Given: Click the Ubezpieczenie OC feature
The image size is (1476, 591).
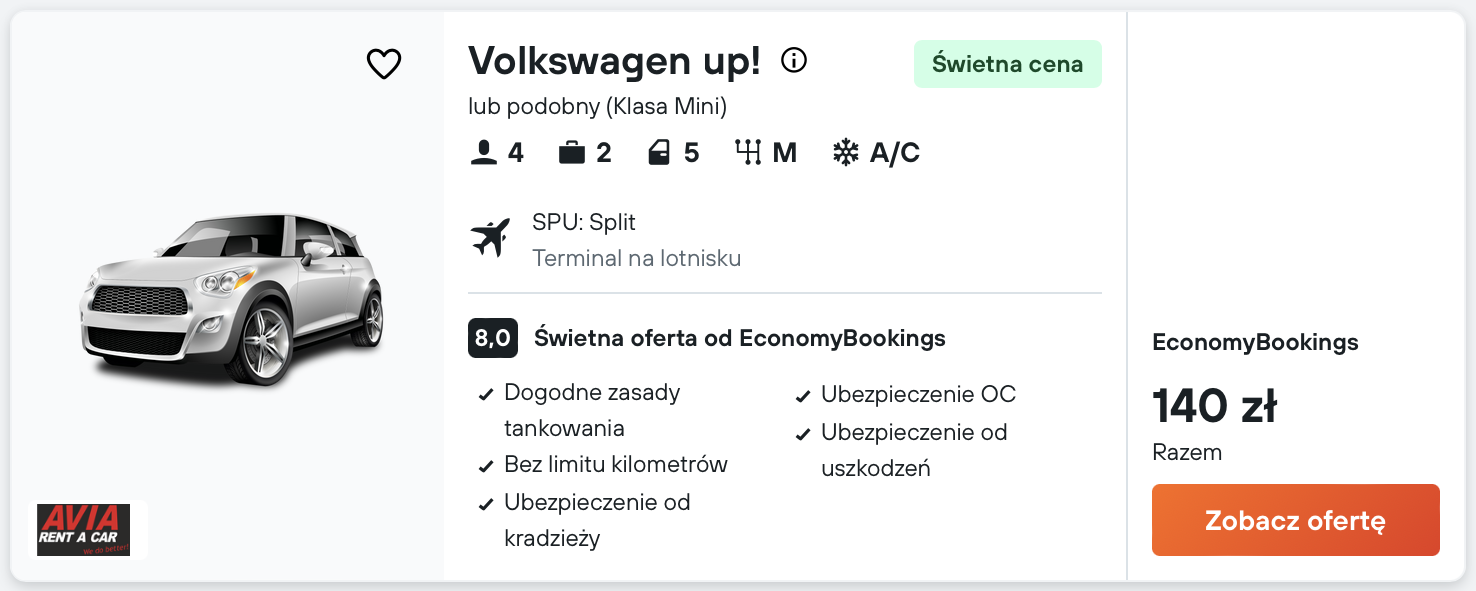Looking at the screenshot, I should point(918,394).
